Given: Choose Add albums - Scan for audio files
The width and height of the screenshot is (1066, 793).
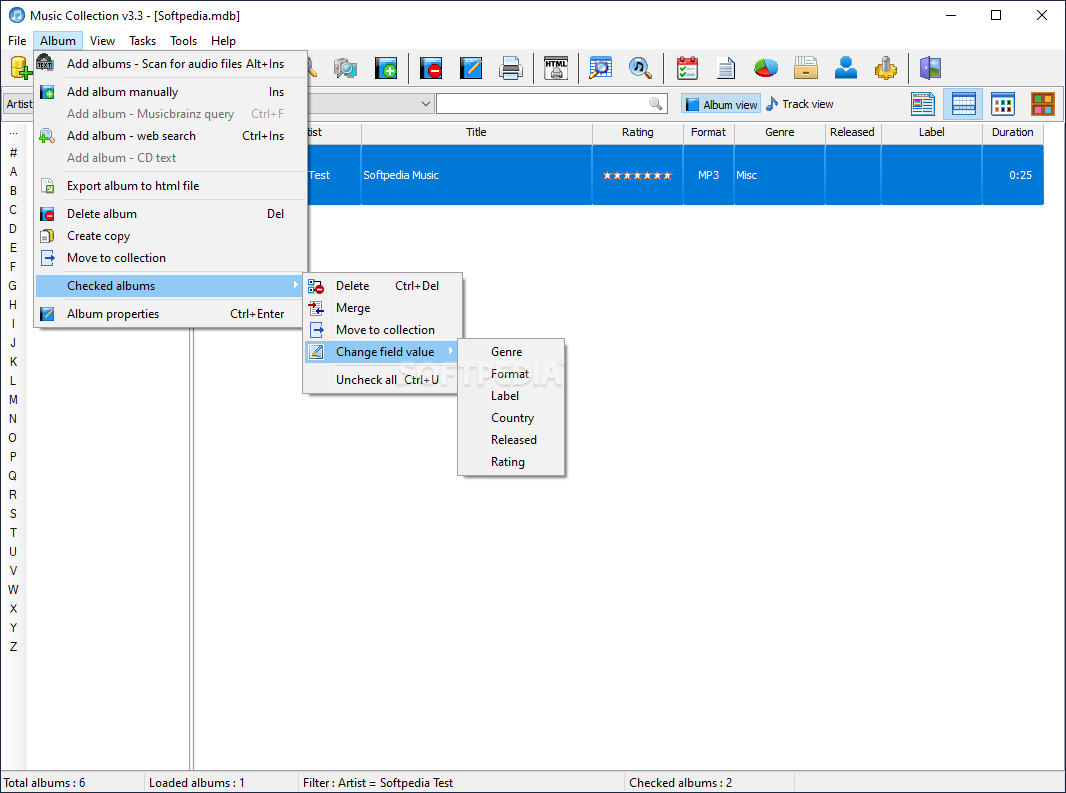Looking at the screenshot, I should [x=170, y=64].
